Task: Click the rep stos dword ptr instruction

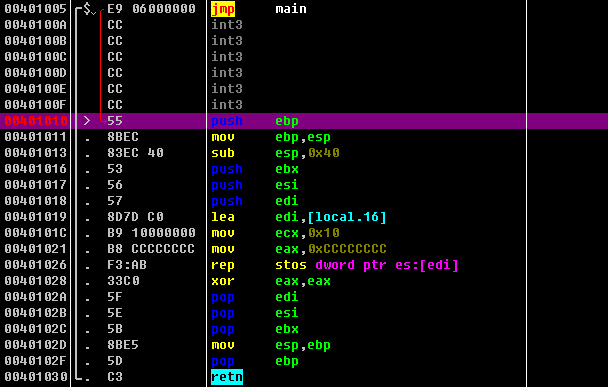Action: click(335, 265)
